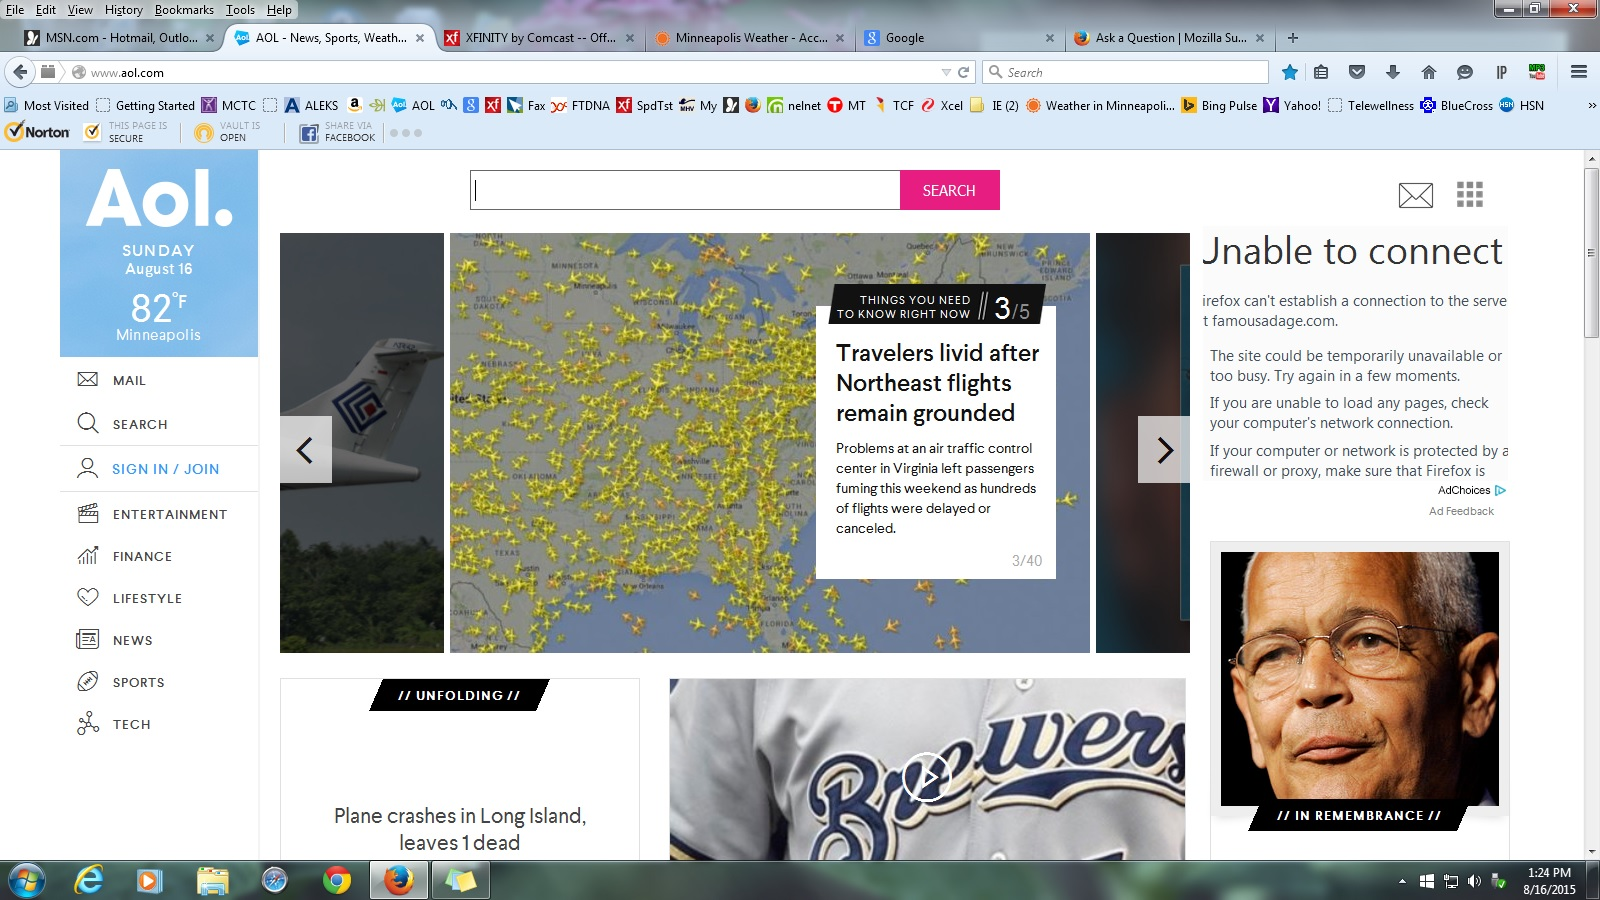Viewport: 1600px width, 900px height.
Task: Close the AOL News tab
Action: point(420,38)
